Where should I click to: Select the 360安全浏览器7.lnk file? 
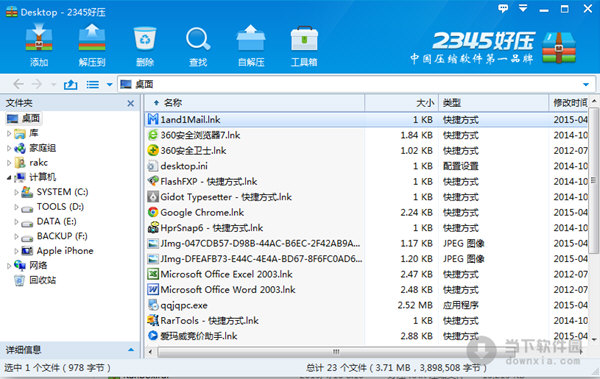[367, 135]
